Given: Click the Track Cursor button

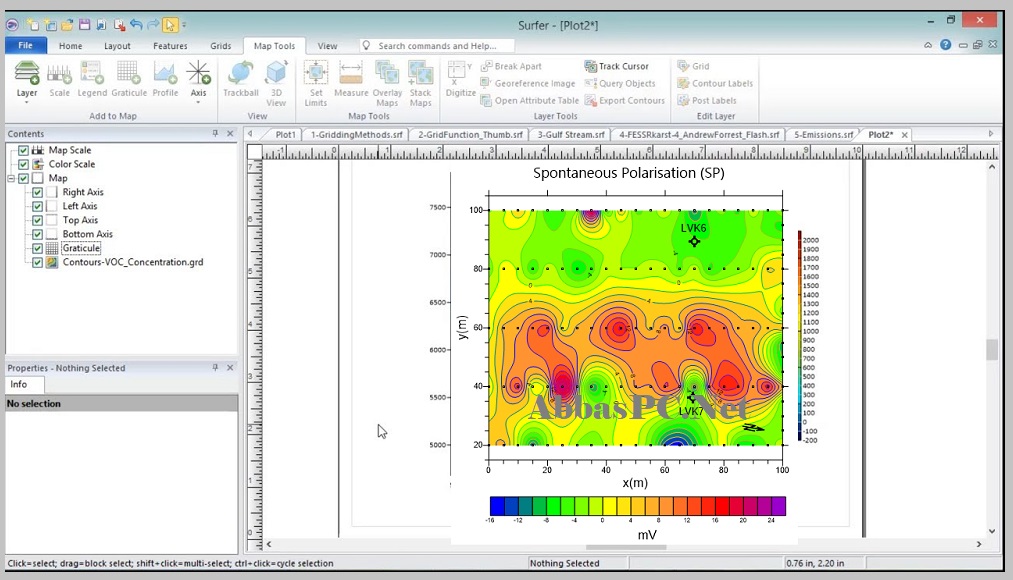Looking at the screenshot, I should [616, 66].
